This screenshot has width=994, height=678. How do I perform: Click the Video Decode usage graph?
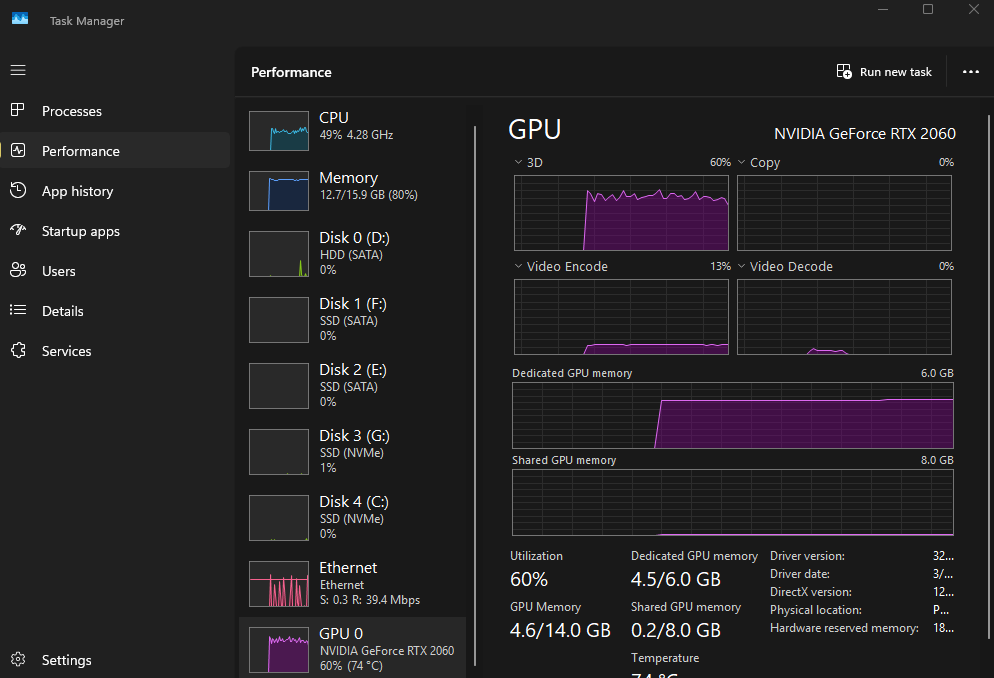coord(844,317)
